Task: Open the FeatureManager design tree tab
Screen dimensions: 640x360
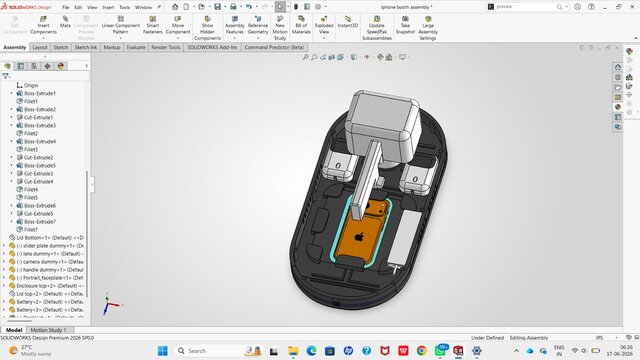Action: (x=7, y=66)
